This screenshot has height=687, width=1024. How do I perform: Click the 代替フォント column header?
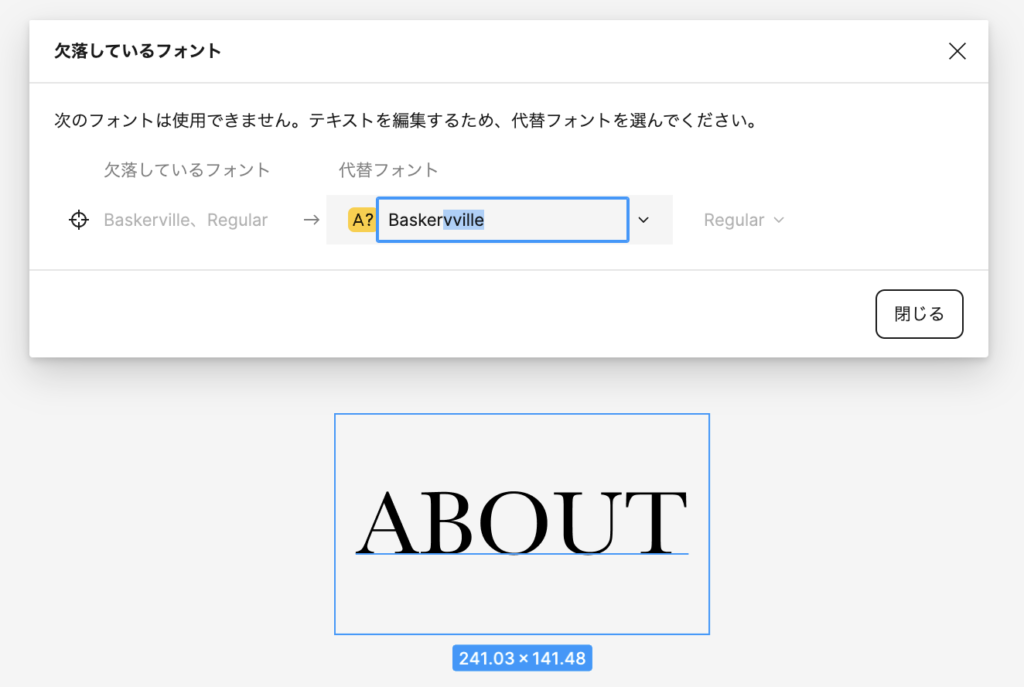coord(388,170)
